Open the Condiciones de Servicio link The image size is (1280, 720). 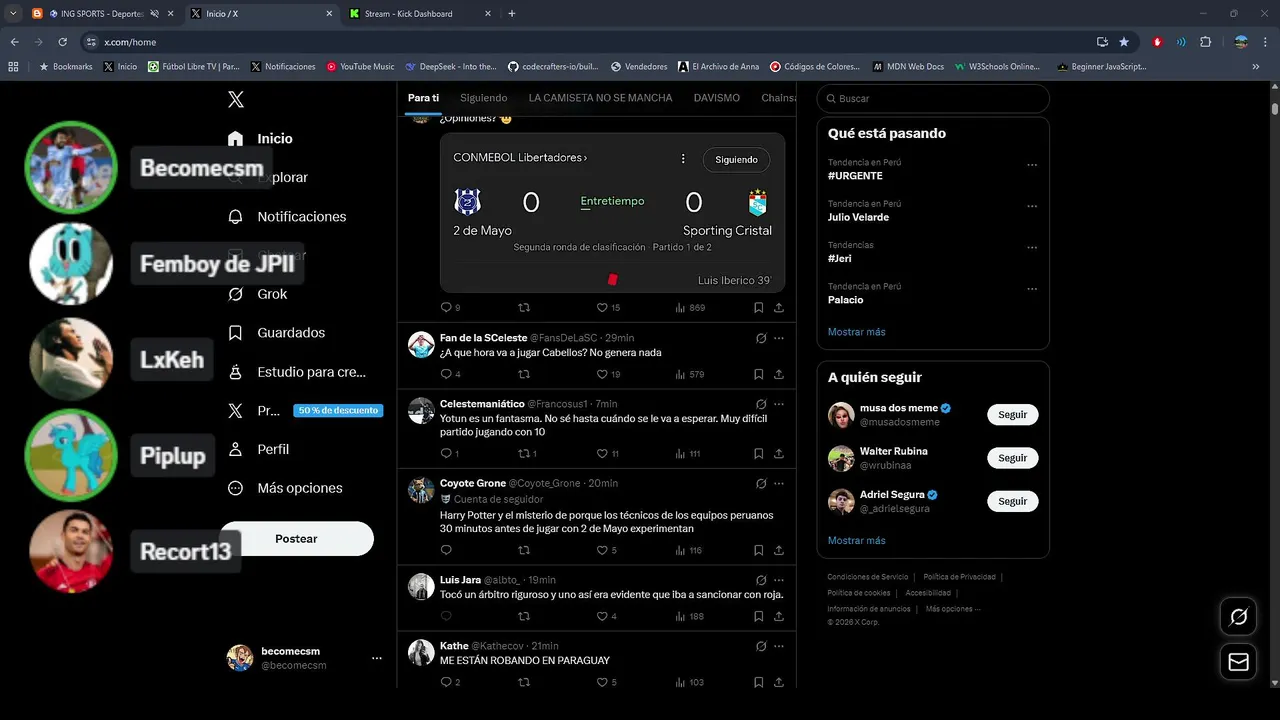(x=867, y=577)
